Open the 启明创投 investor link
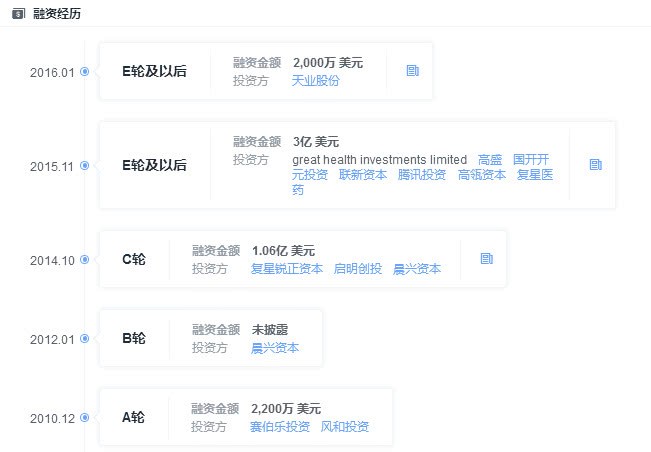651x452 pixels. coord(358,268)
